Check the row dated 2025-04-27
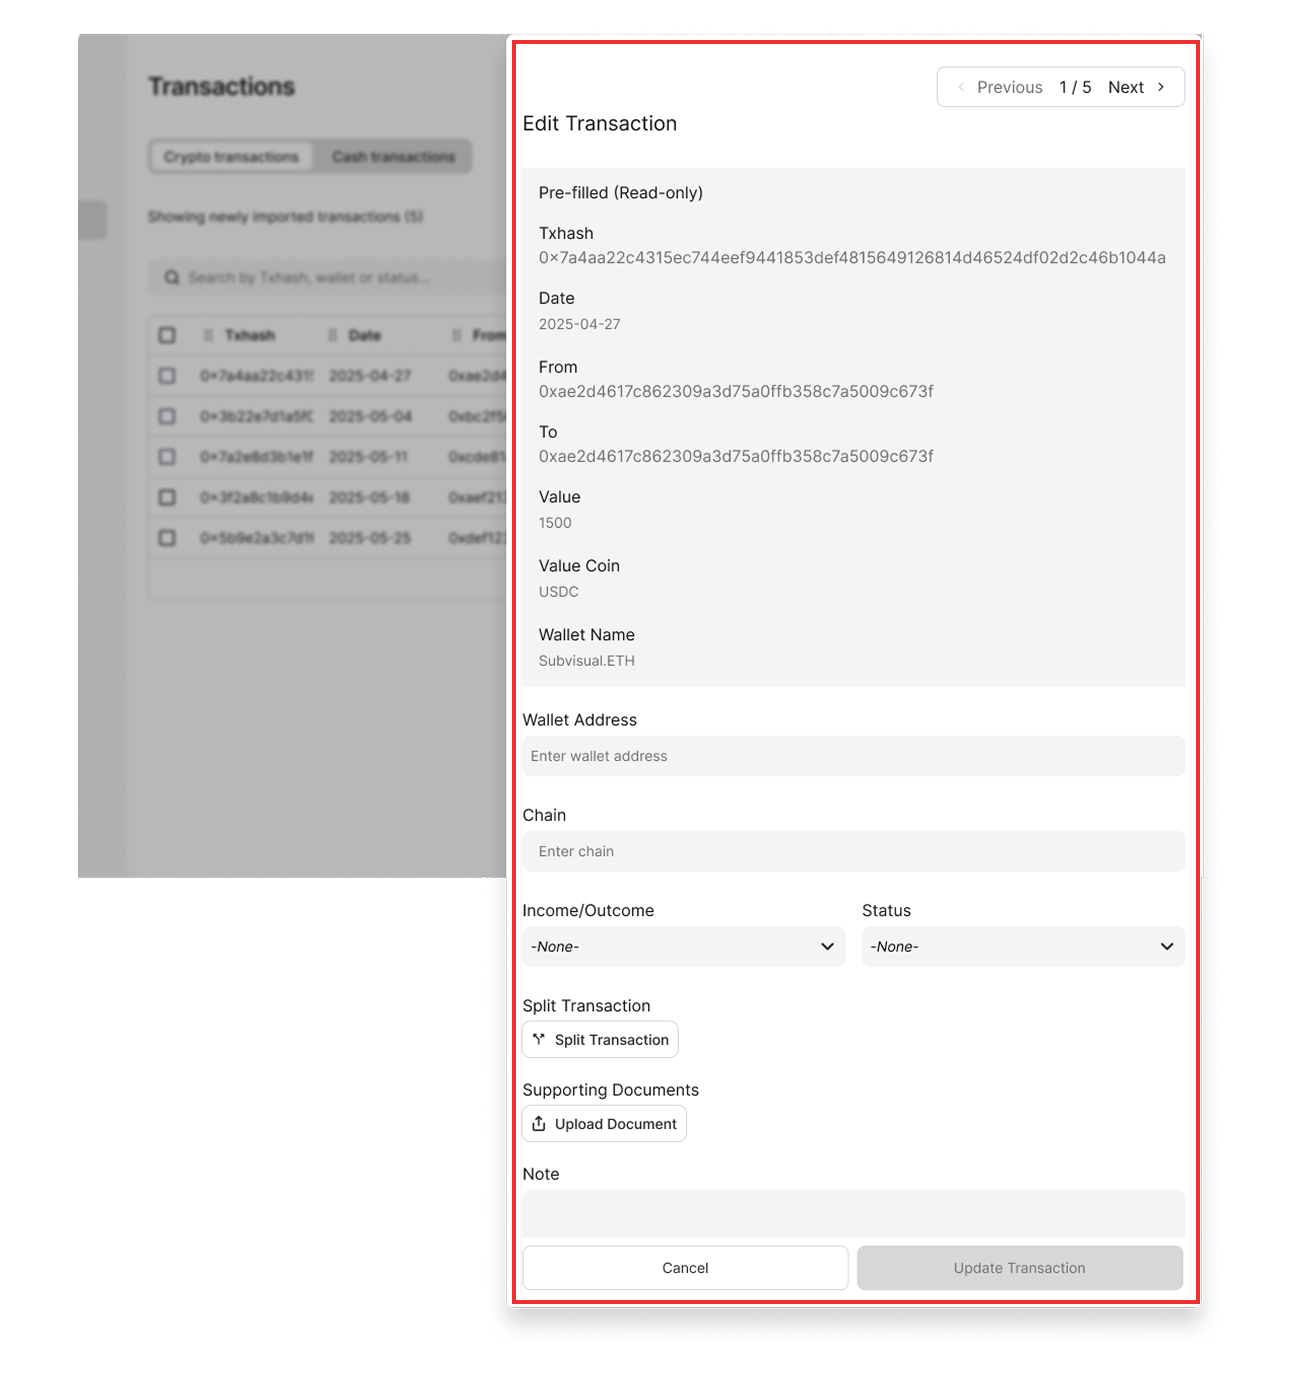This screenshot has height=1374, width=1304. point(167,376)
